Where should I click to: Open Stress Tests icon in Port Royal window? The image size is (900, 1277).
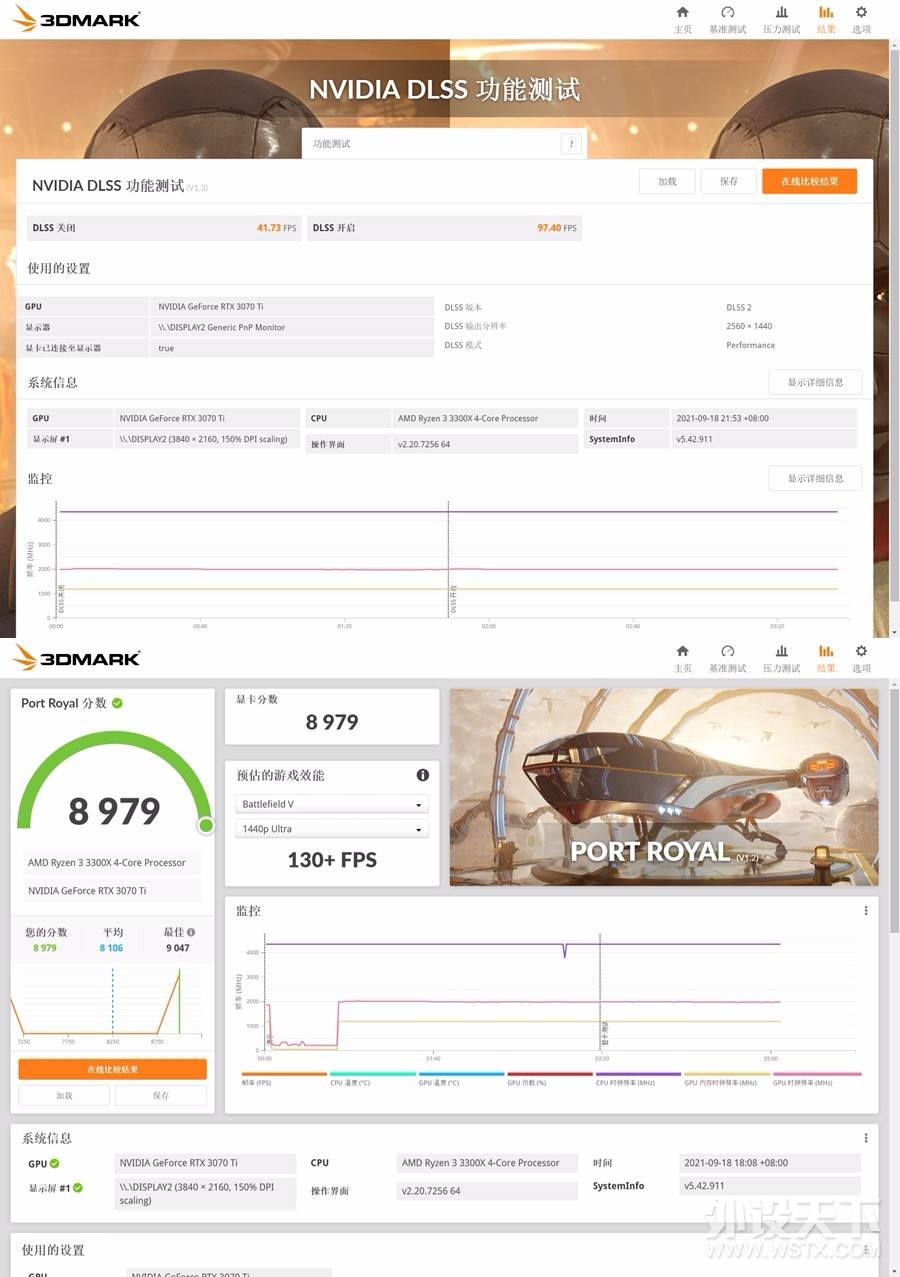point(782,651)
